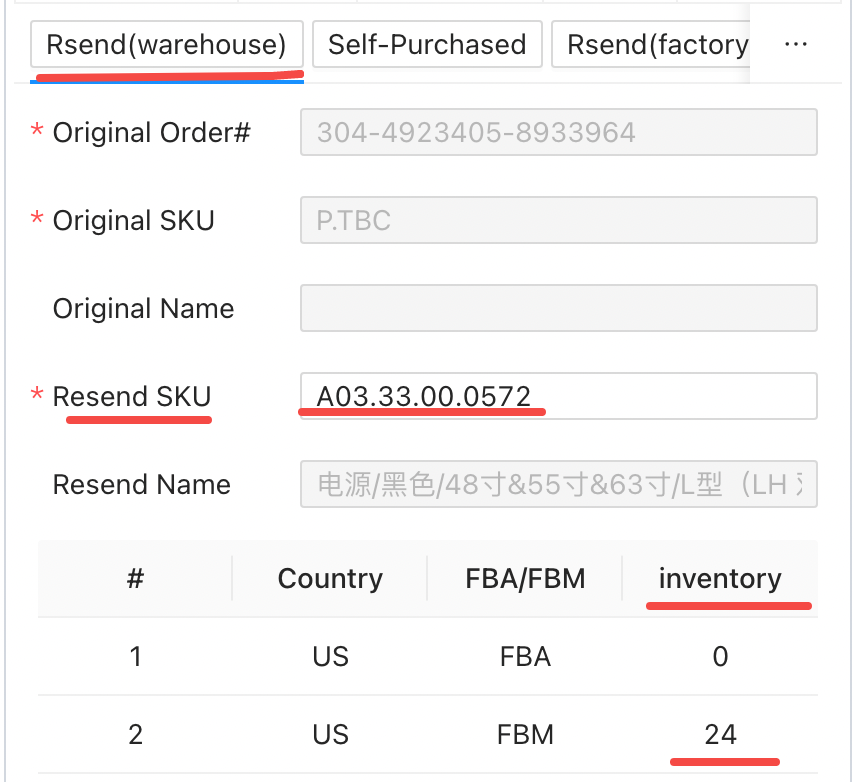The image size is (854, 782).
Task: Click the # column header
Action: 136,579
